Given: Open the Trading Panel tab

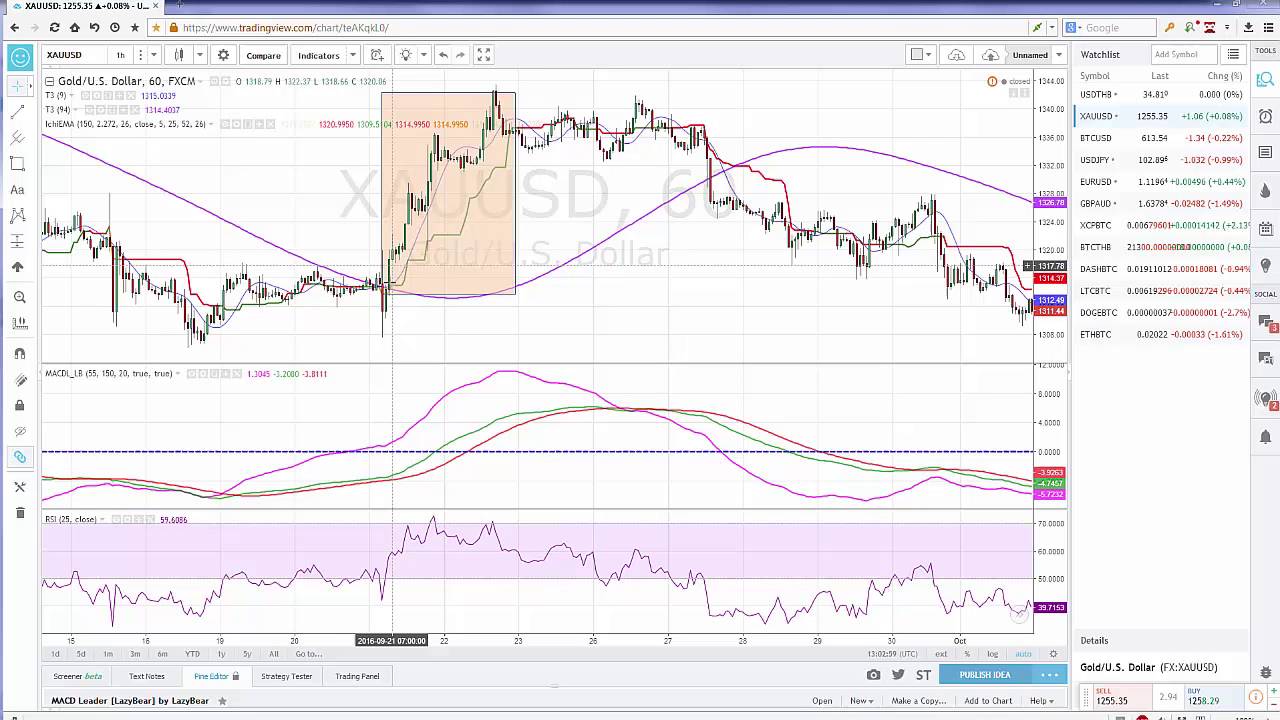Looking at the screenshot, I should pos(357,676).
